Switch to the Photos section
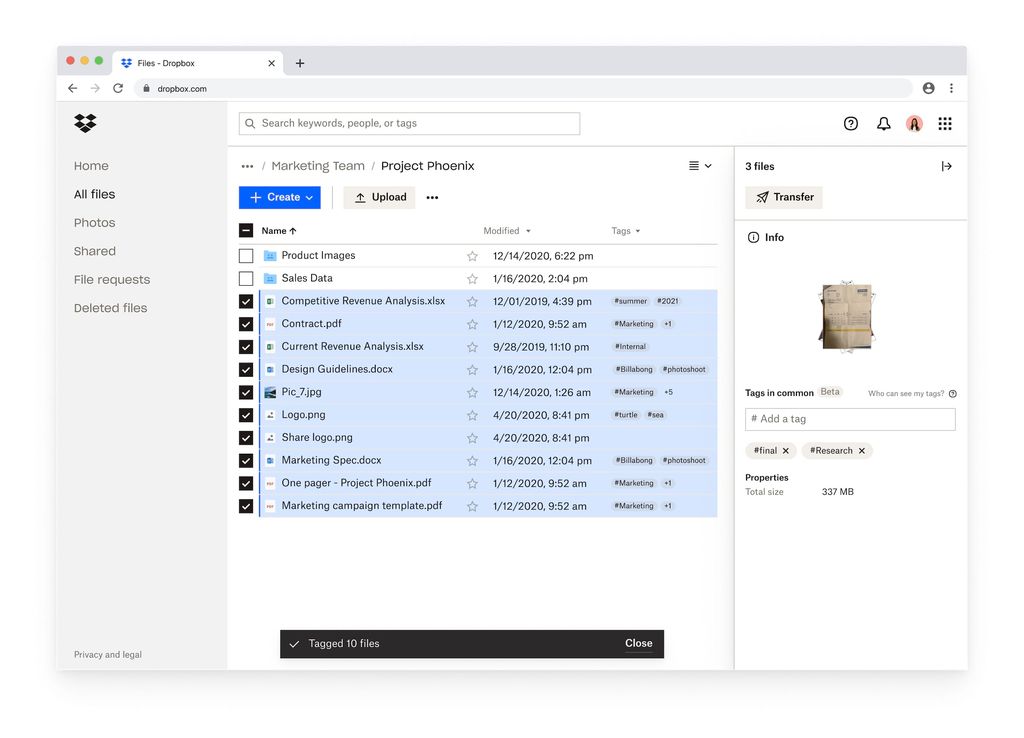 tap(94, 222)
